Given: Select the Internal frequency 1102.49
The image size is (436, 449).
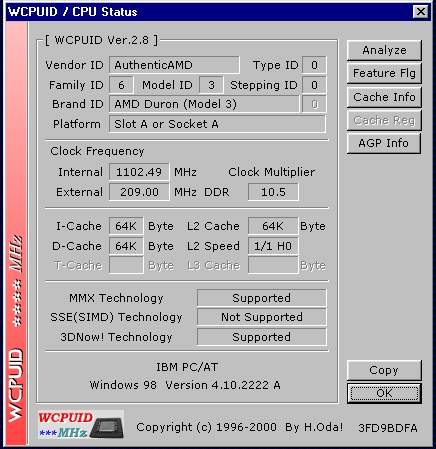Looking at the screenshot, I should coord(139,172).
